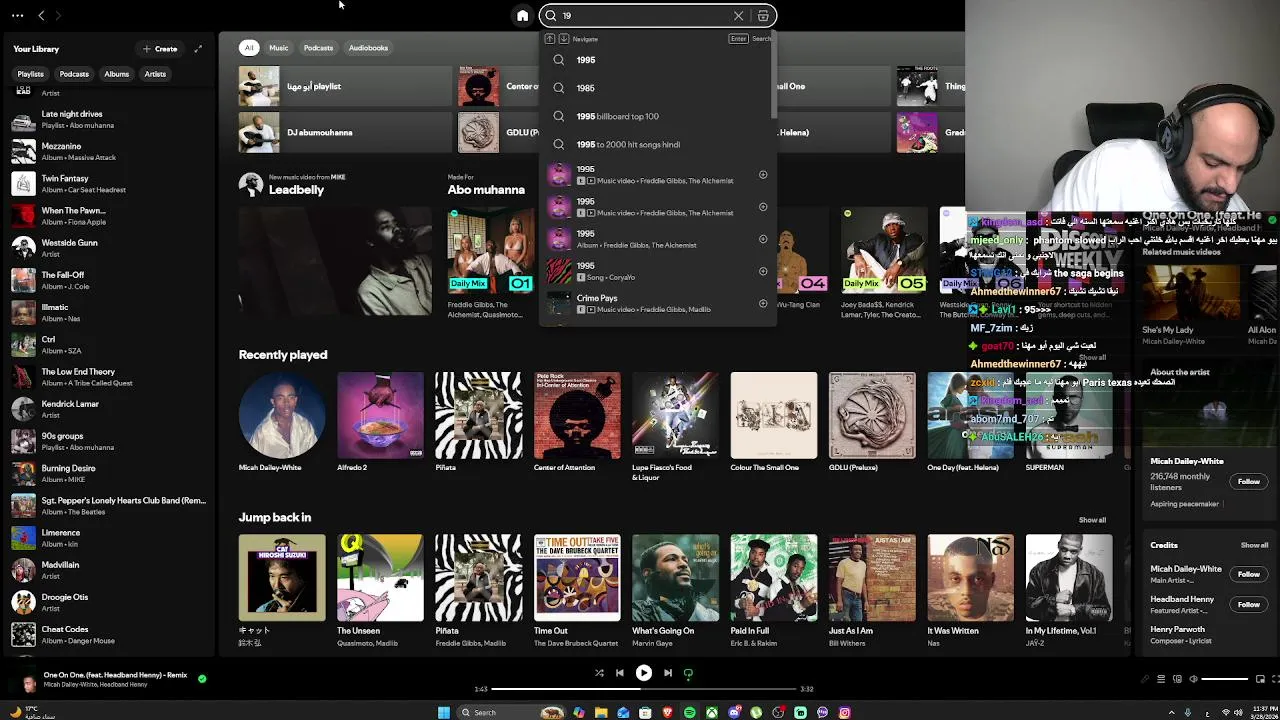Switch to the Music tab
Viewport: 1280px width, 720px height.
pos(279,48)
